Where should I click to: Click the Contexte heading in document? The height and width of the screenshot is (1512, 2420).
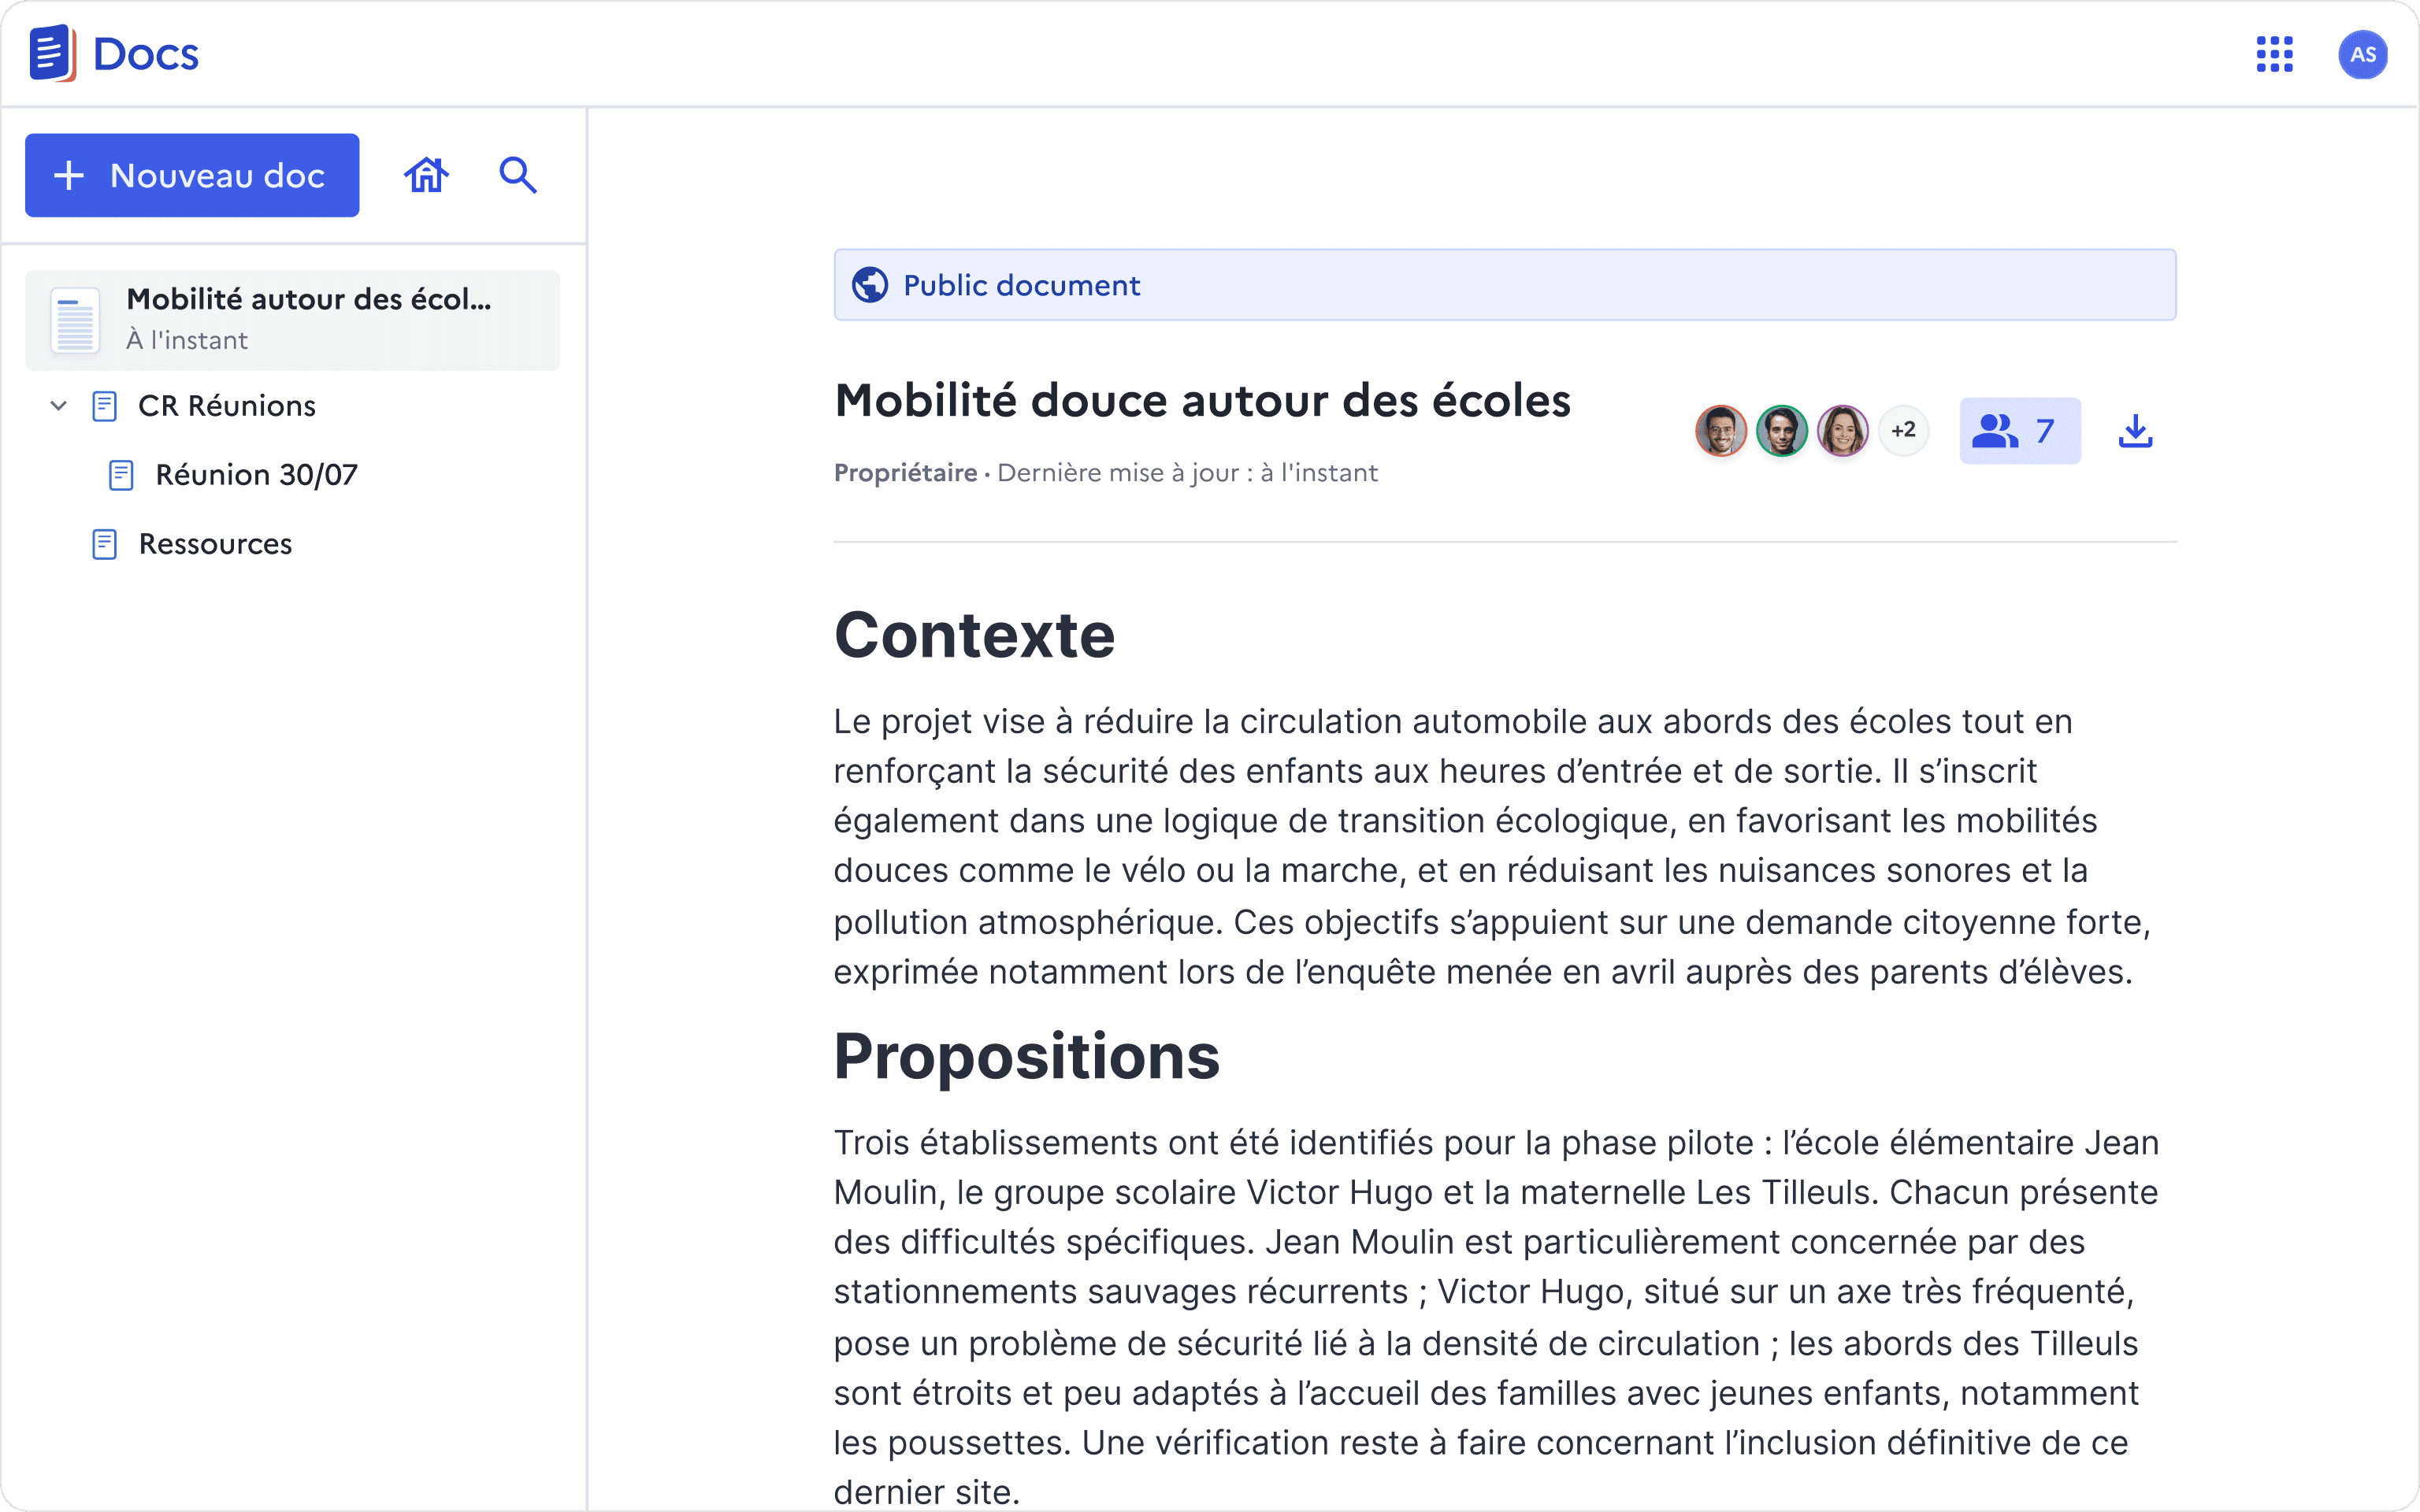[x=974, y=636]
